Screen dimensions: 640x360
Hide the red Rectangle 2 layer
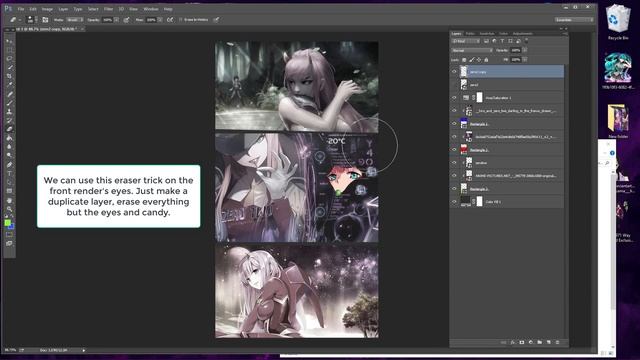[454, 150]
